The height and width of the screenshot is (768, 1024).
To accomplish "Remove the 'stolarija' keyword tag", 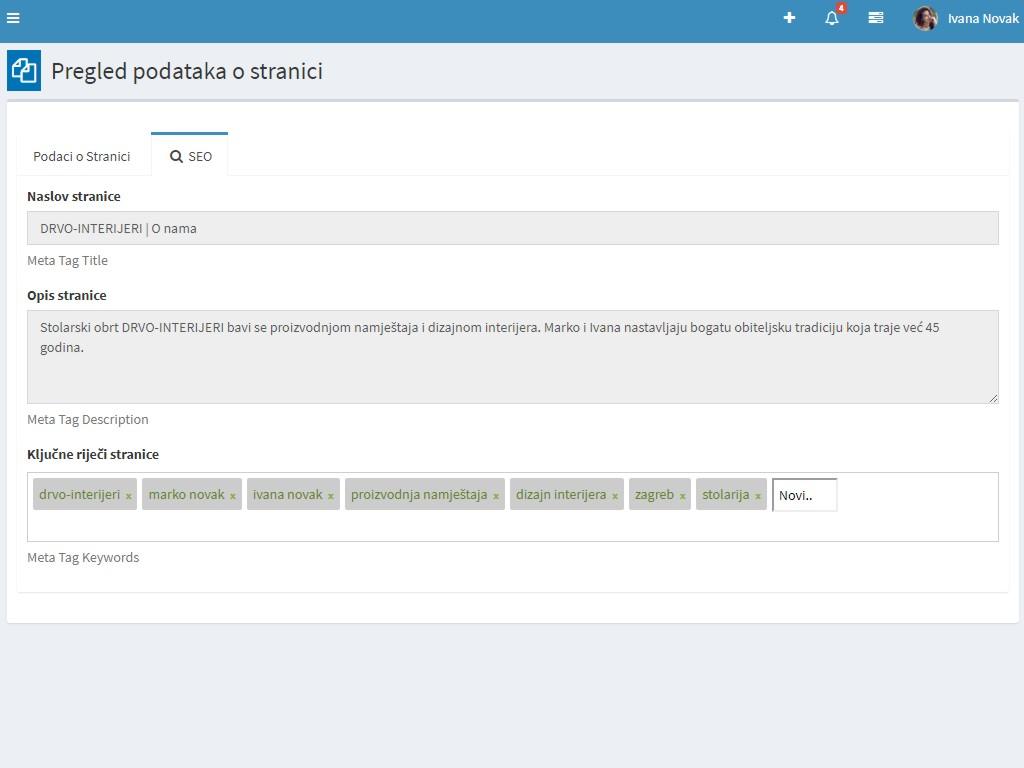I will [x=758, y=496].
